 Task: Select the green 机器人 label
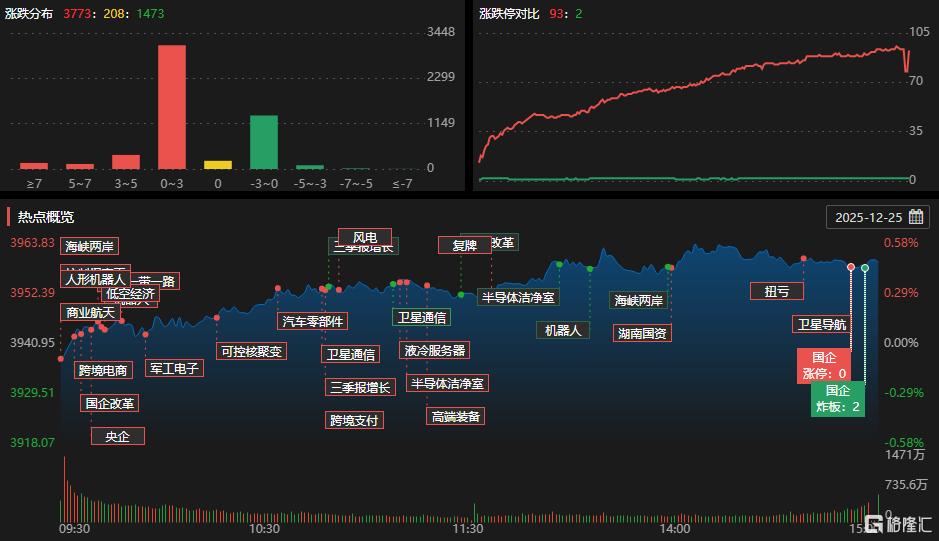pos(563,330)
